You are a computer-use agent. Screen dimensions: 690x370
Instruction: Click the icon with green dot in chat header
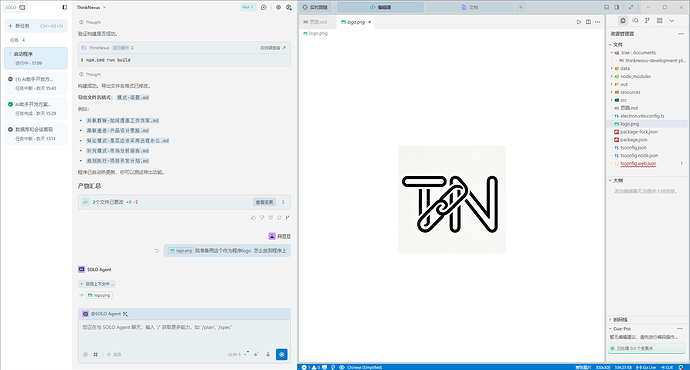[x=289, y=7]
